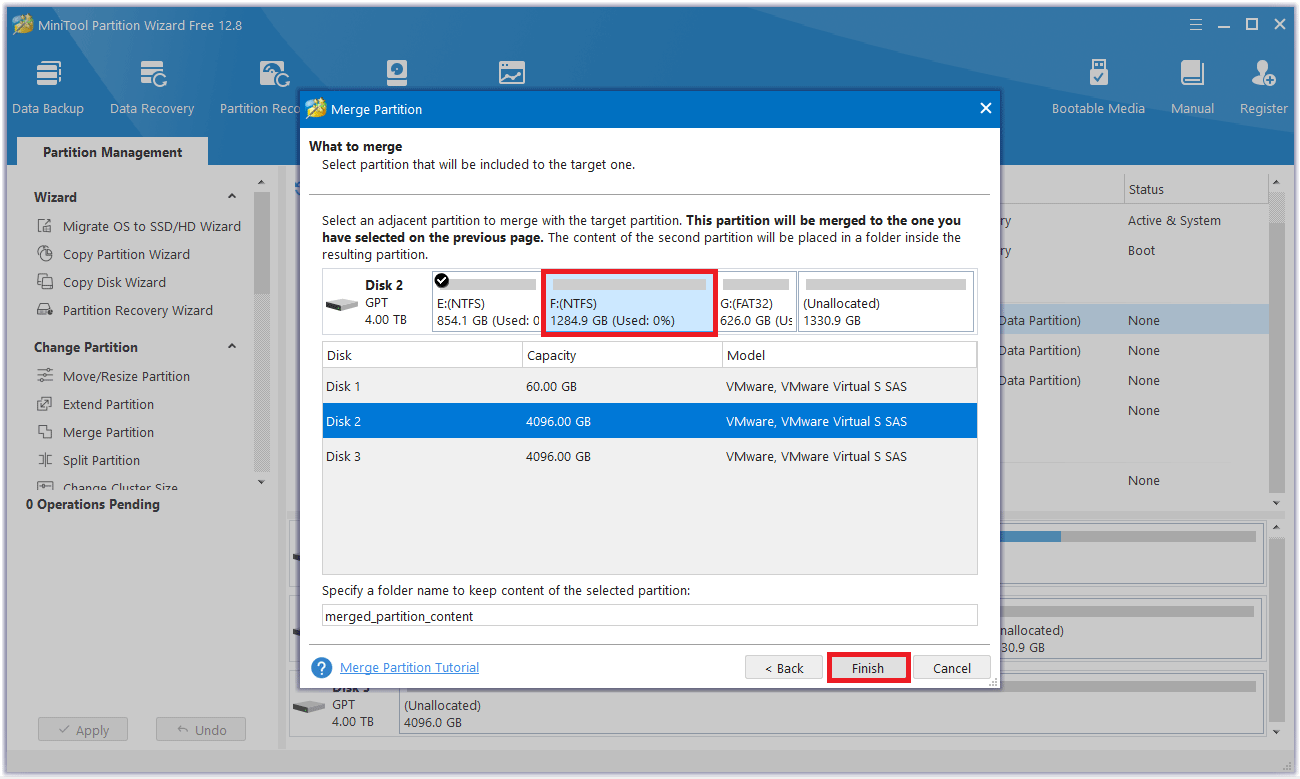Select E:(NTFS) partition block
Image resolution: width=1300 pixels, height=779 pixels.
coord(486,302)
